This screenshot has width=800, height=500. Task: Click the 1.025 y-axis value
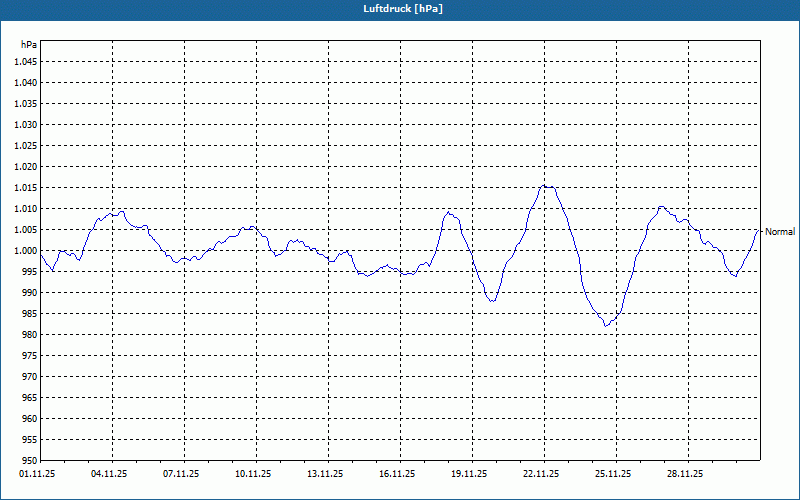pyautogui.click(x=26, y=145)
